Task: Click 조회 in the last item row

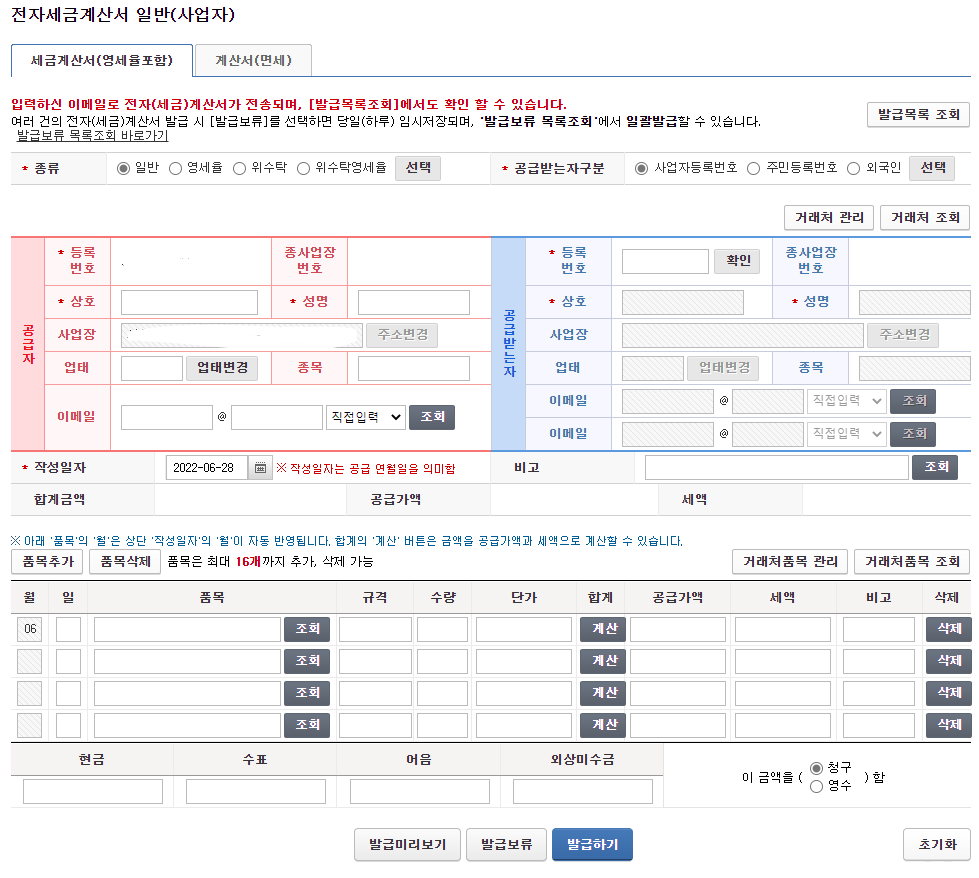Action: pyautogui.click(x=307, y=725)
